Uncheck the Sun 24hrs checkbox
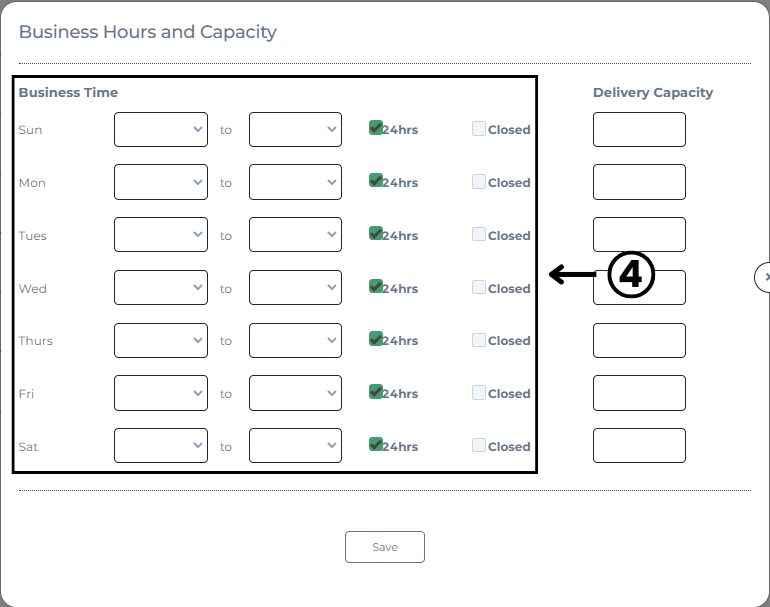The image size is (770, 607). click(x=376, y=128)
